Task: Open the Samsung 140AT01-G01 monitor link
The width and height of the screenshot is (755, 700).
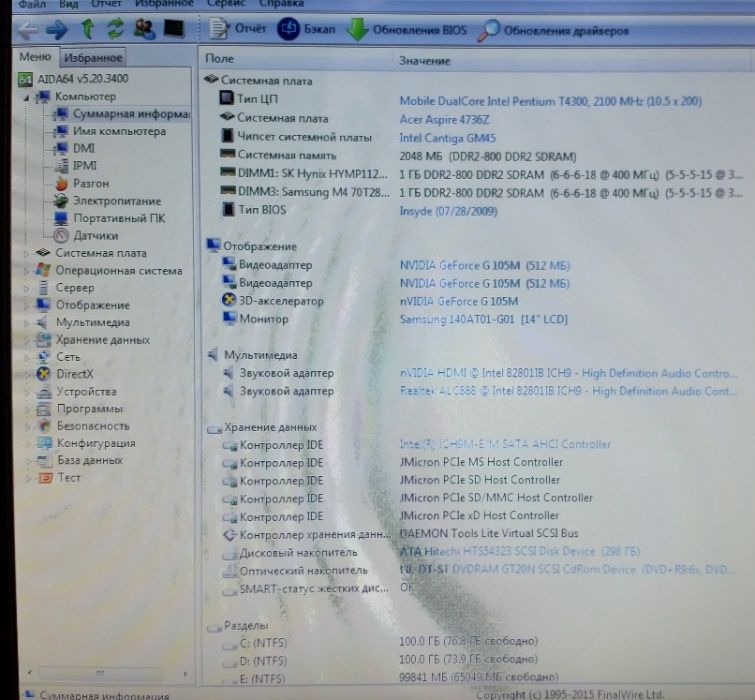Action: (x=484, y=319)
